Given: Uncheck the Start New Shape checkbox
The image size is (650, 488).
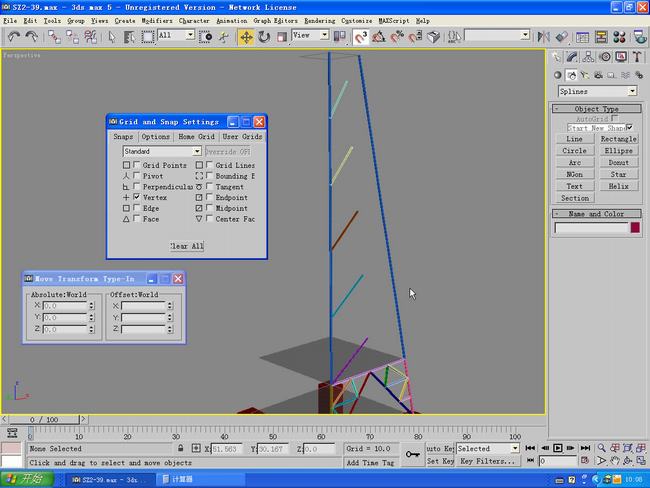Looking at the screenshot, I should 630,127.
